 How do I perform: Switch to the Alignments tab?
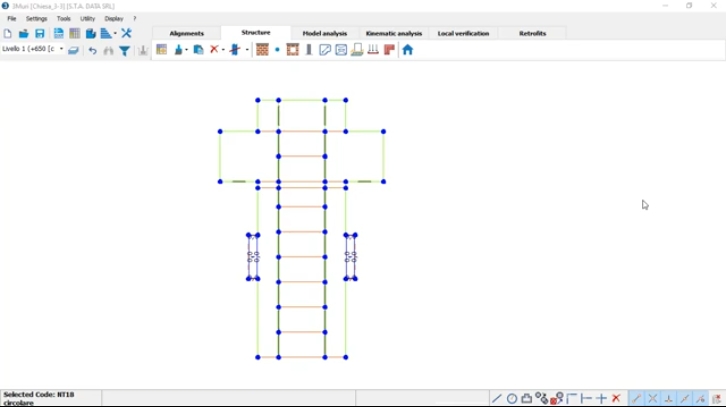[x=187, y=33]
